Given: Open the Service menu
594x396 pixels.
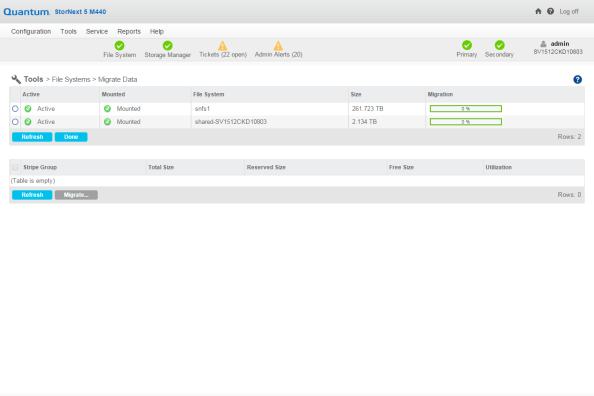Looking at the screenshot, I should coord(97,31).
